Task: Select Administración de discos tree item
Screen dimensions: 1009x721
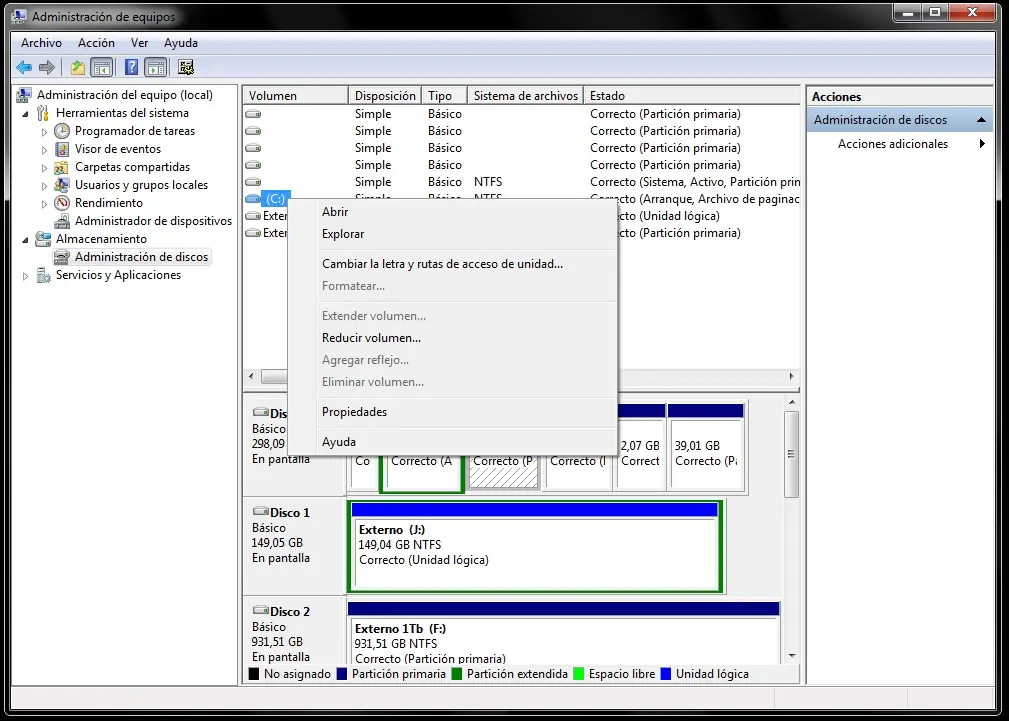Action: point(142,257)
